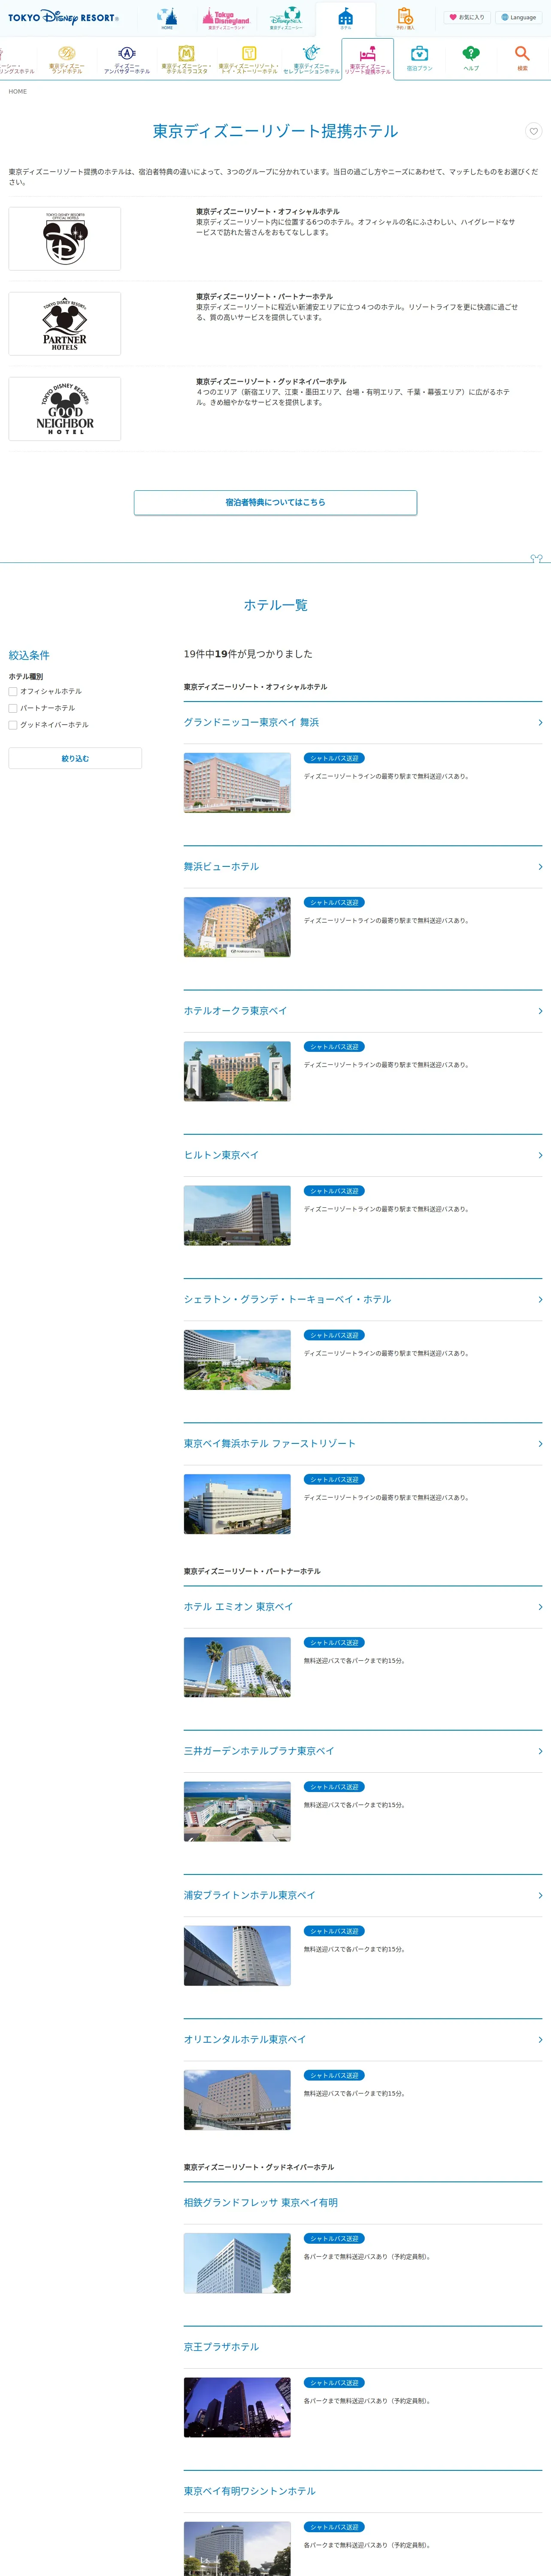
Task: Click ホテルオークラ東京ベイ photo
Action: coord(237,1071)
